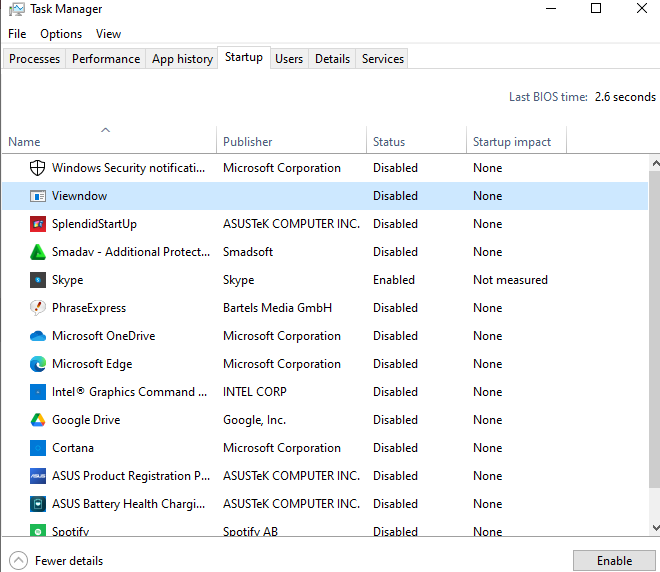Click the INTEL CORP publisher cell
This screenshot has height=572, width=660.
pyautogui.click(x=255, y=392)
